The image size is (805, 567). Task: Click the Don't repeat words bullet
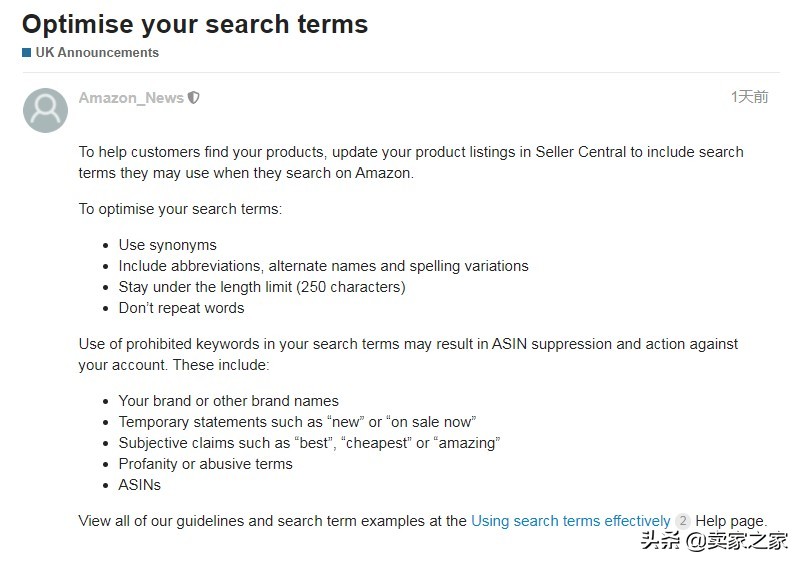click(181, 308)
